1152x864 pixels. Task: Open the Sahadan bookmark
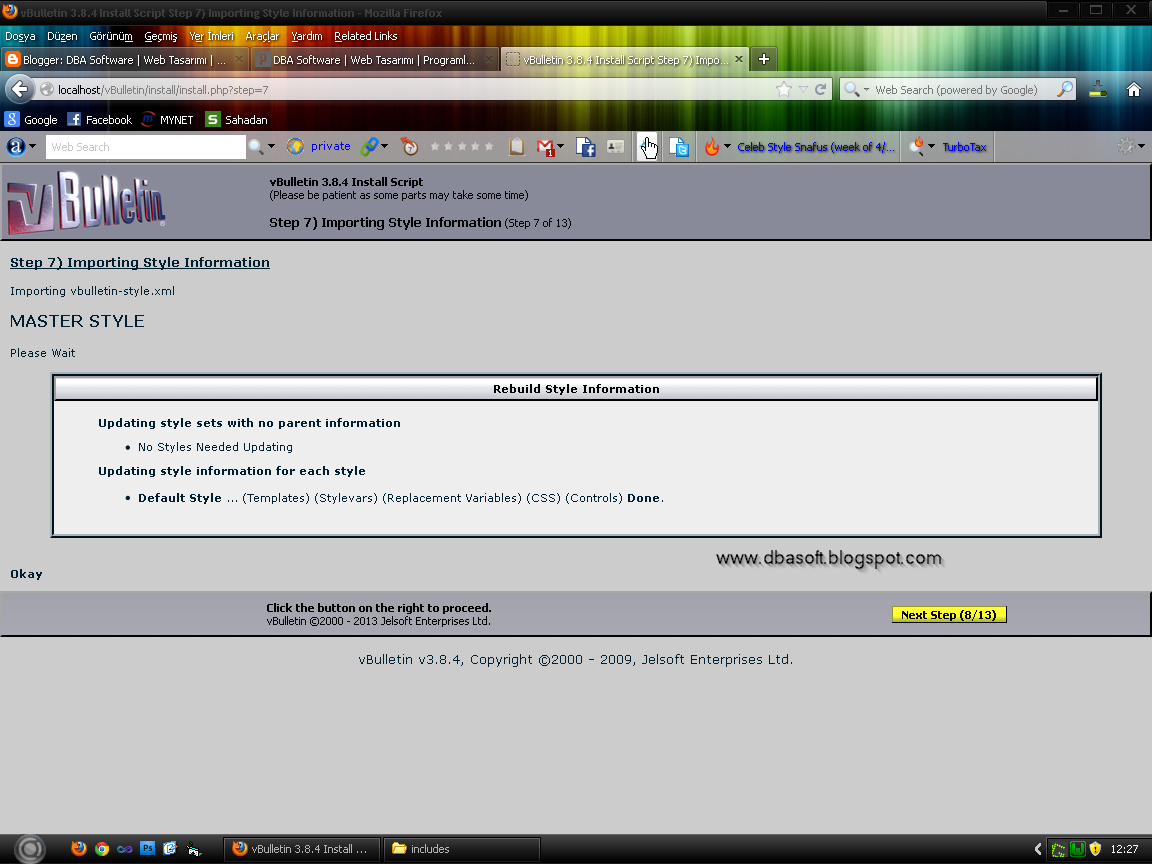pyautogui.click(x=237, y=120)
